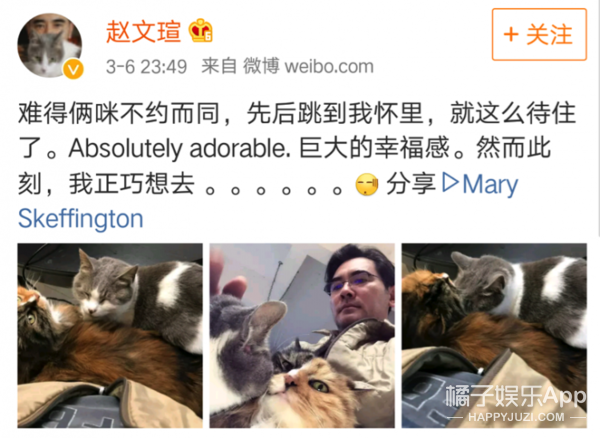Open the middle selfie photo with cats
Screen dimensions: 600x438
tap(302, 335)
